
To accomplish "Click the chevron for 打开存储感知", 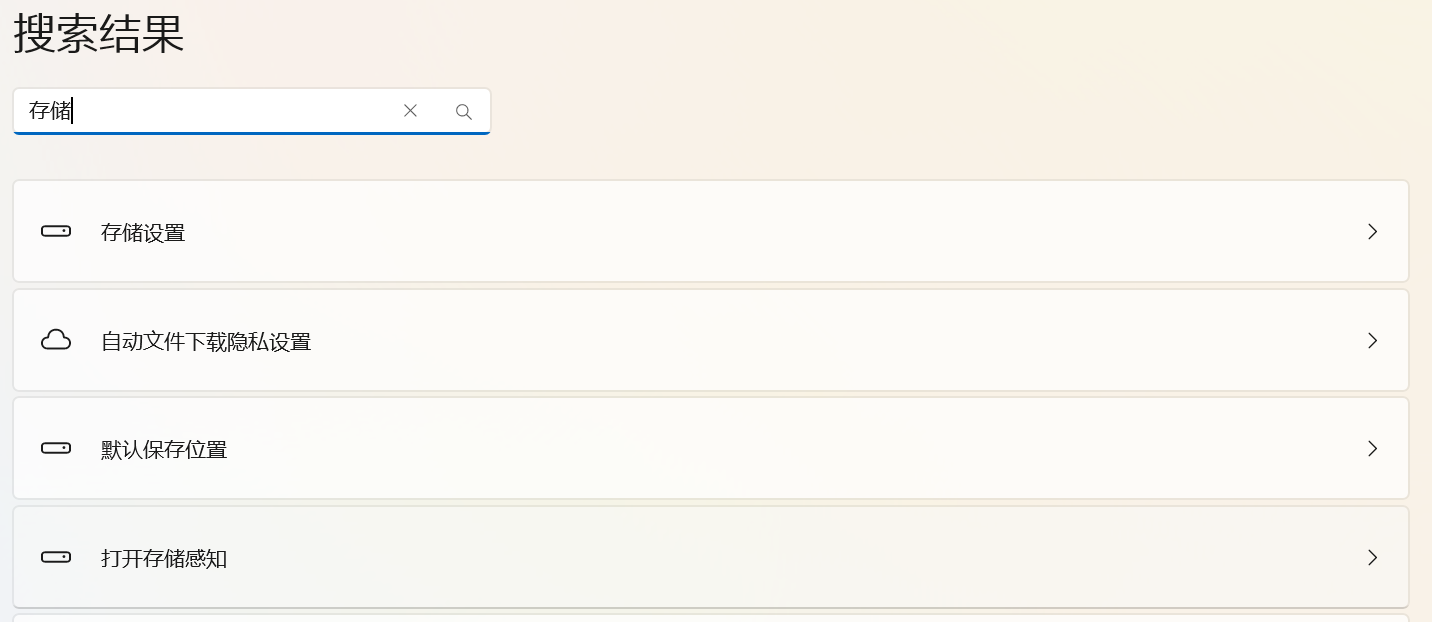I will point(1372,557).
